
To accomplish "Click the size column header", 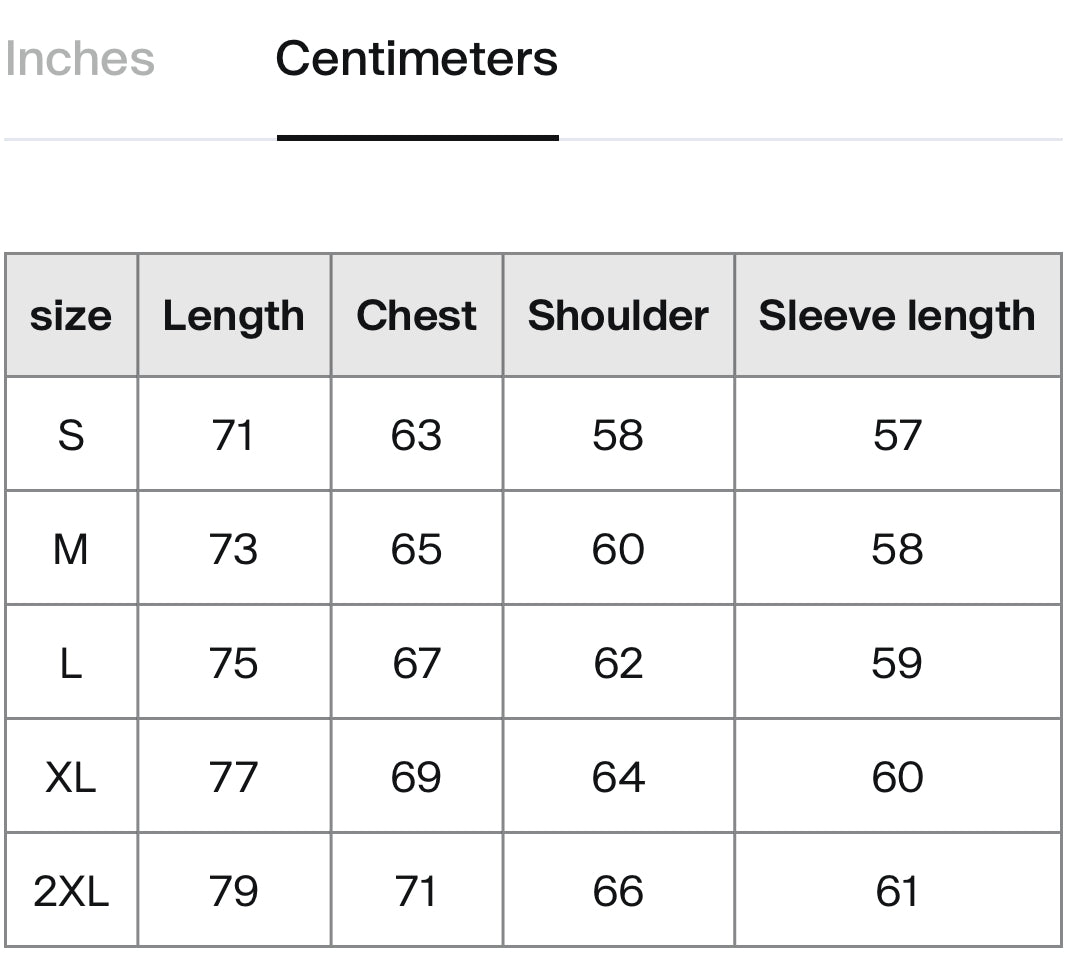I will (x=71, y=315).
